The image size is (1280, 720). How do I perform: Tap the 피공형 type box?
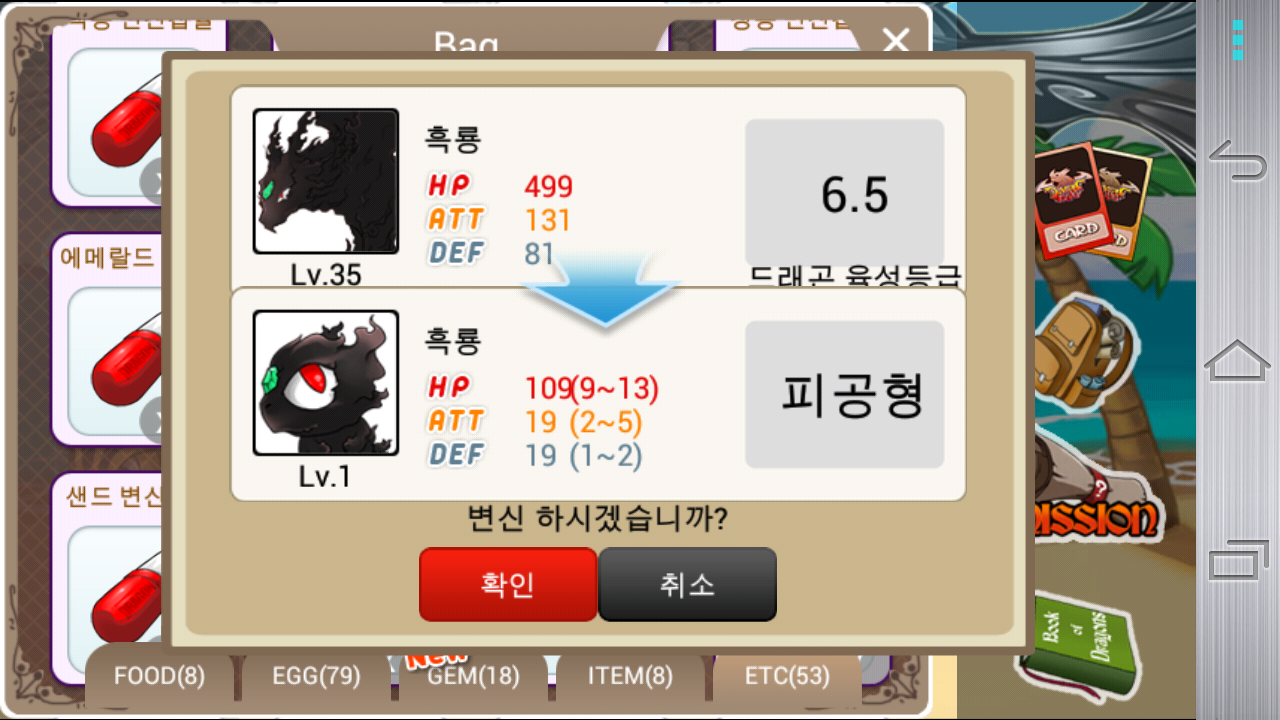tap(845, 394)
